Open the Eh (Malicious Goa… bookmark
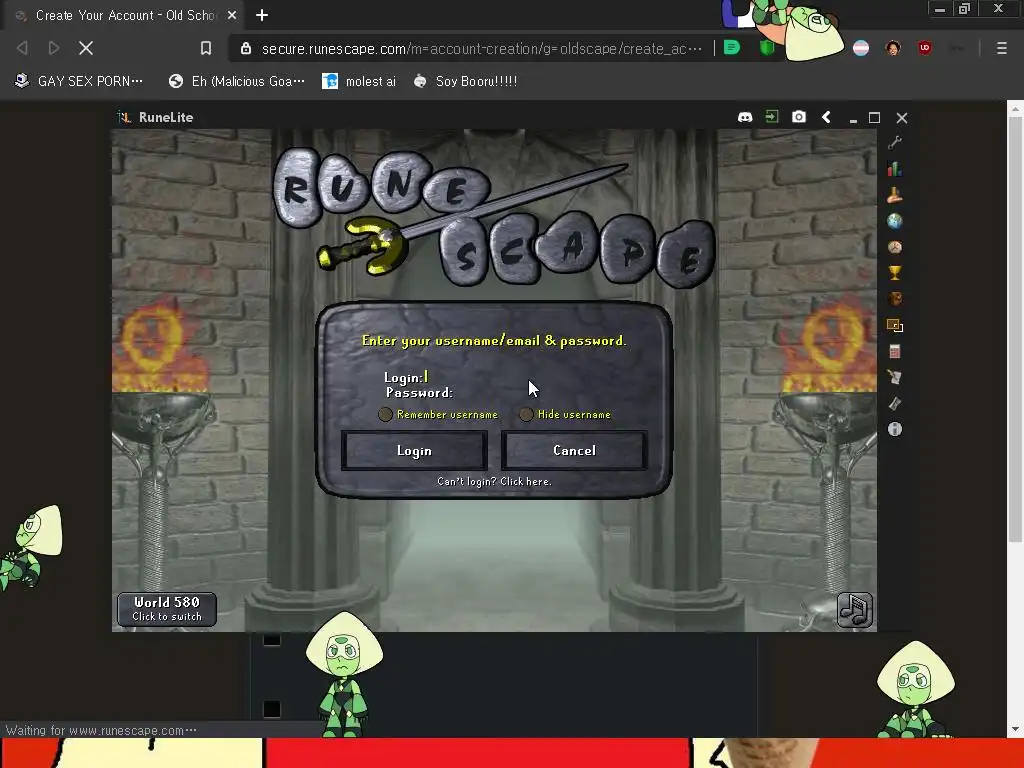 point(236,81)
